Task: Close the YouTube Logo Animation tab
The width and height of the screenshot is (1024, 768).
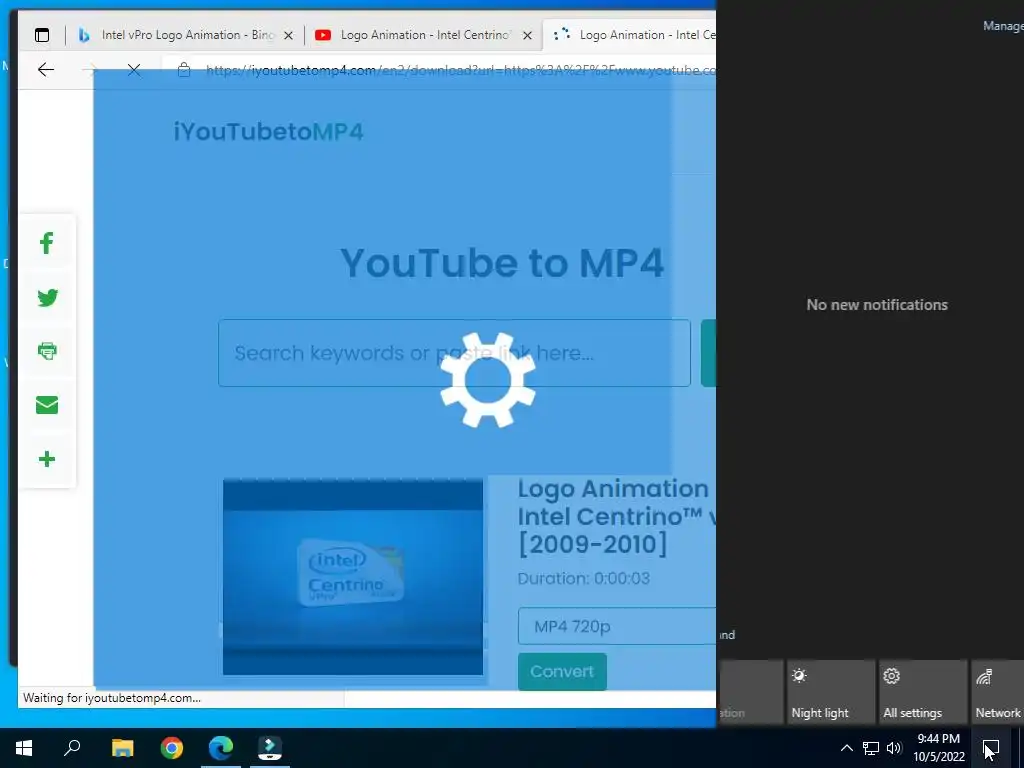Action: [x=527, y=35]
